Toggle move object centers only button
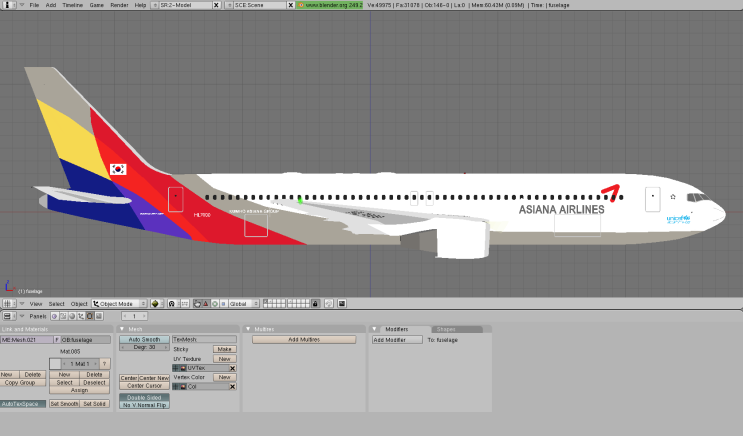The image size is (743, 436). pyautogui.click(x=184, y=304)
